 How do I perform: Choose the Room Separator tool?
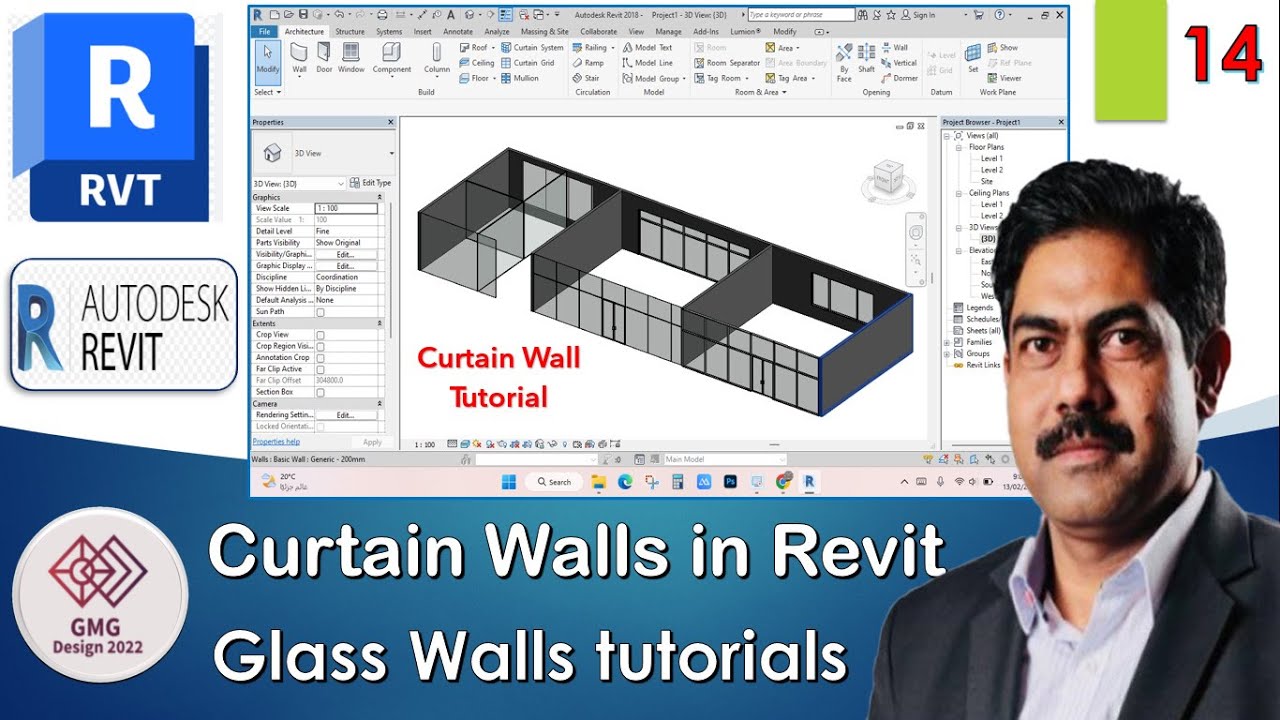[x=727, y=62]
